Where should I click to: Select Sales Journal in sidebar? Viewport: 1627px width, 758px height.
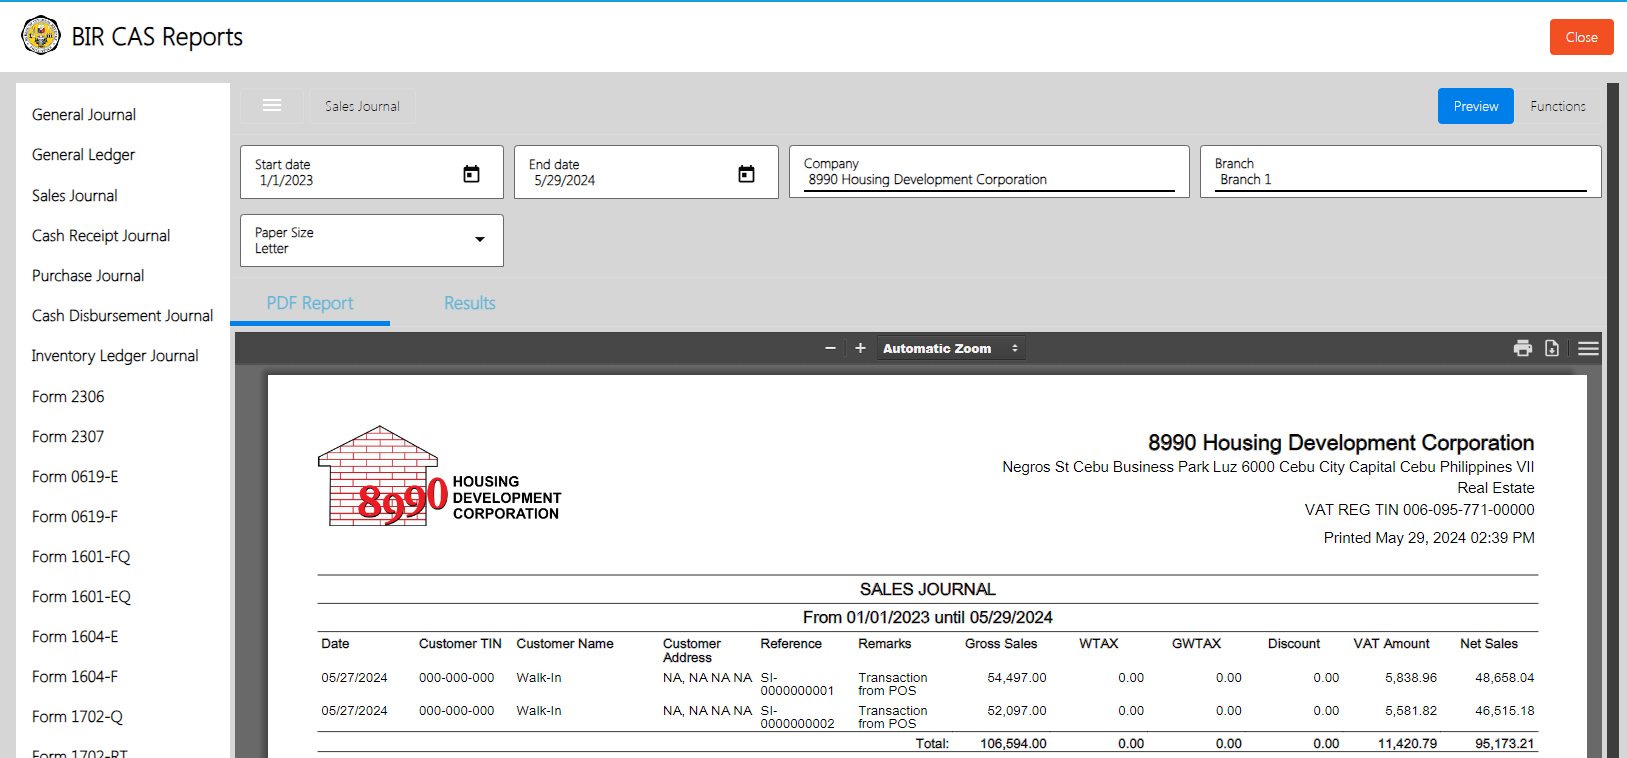coord(75,196)
